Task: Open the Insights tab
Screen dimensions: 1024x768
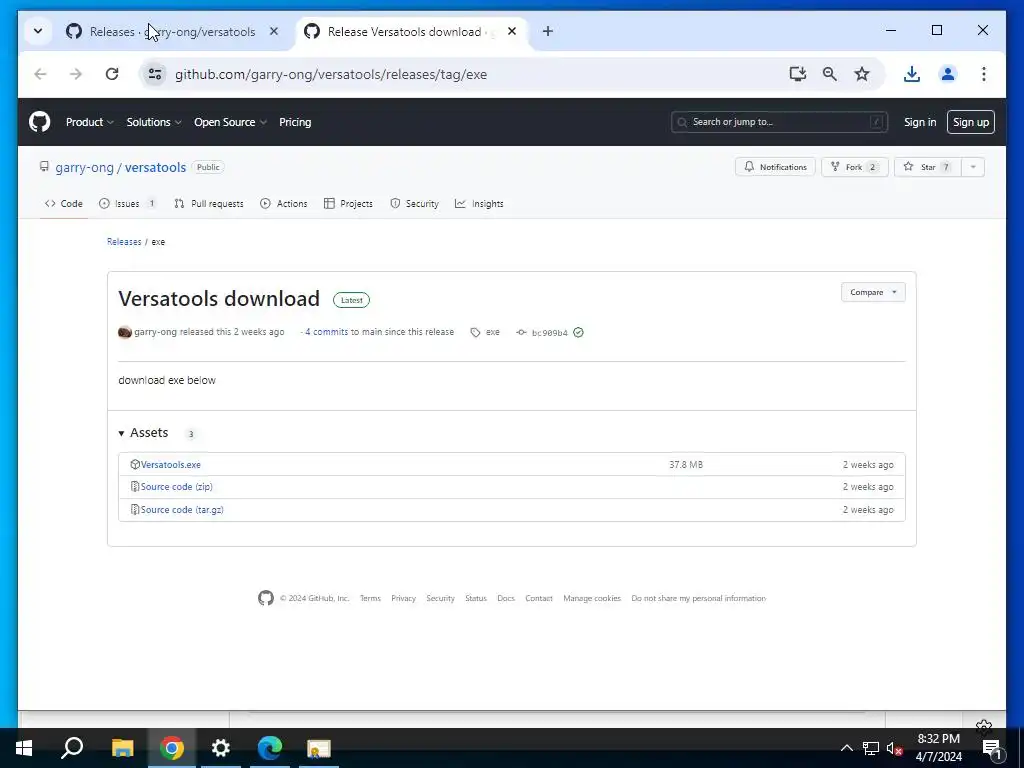Action: click(x=479, y=204)
